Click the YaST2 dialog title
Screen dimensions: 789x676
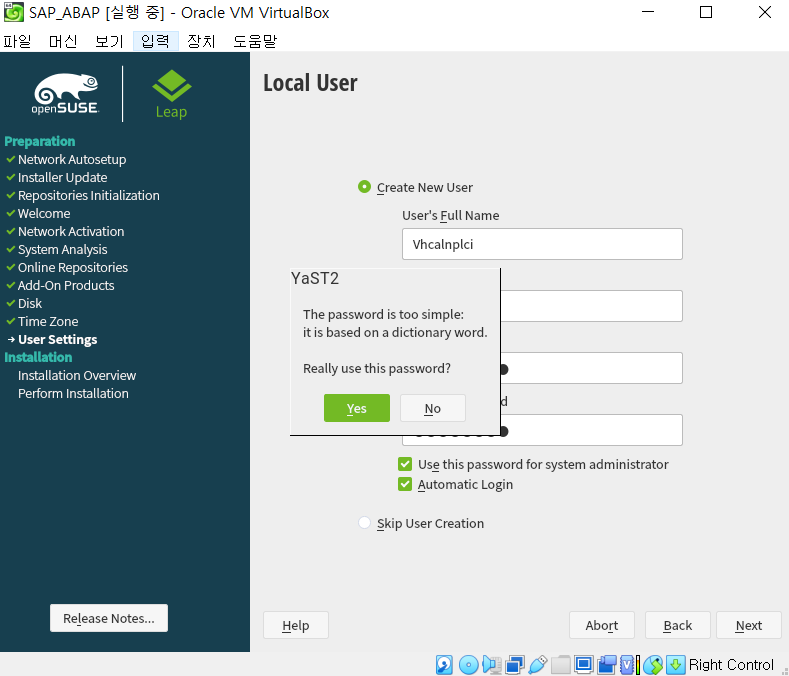pyautogui.click(x=315, y=278)
